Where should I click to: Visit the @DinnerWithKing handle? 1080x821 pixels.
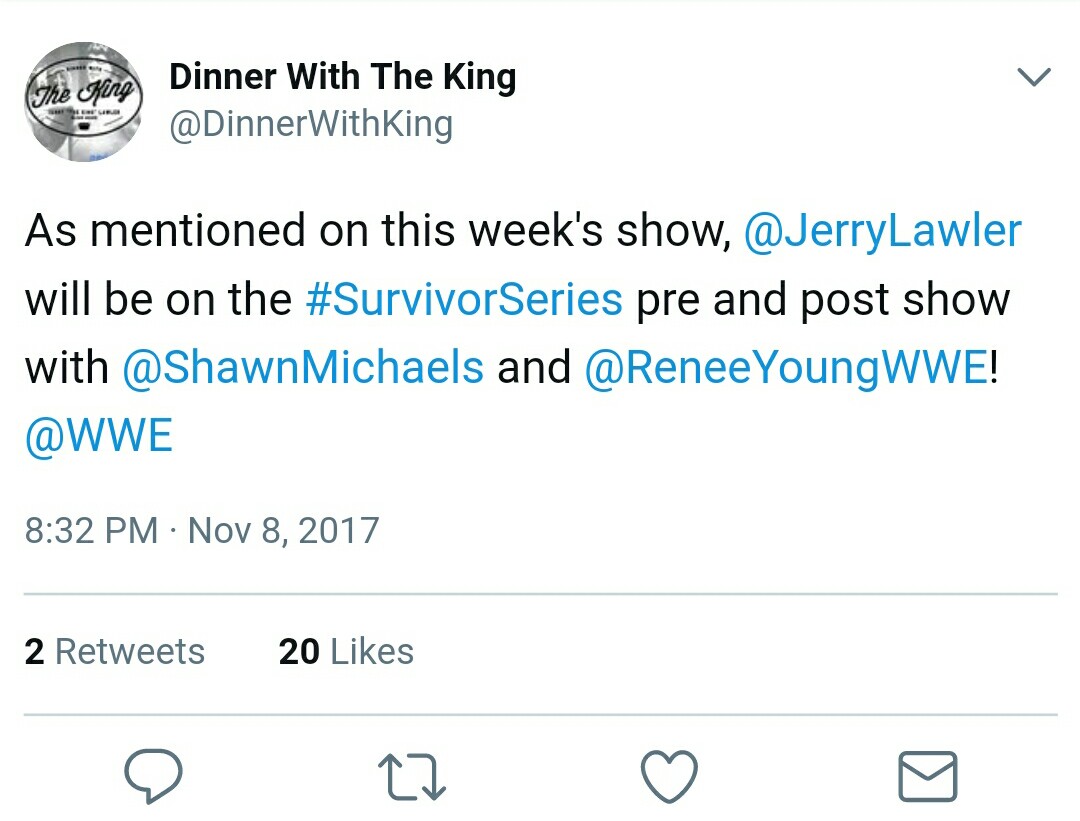311,125
